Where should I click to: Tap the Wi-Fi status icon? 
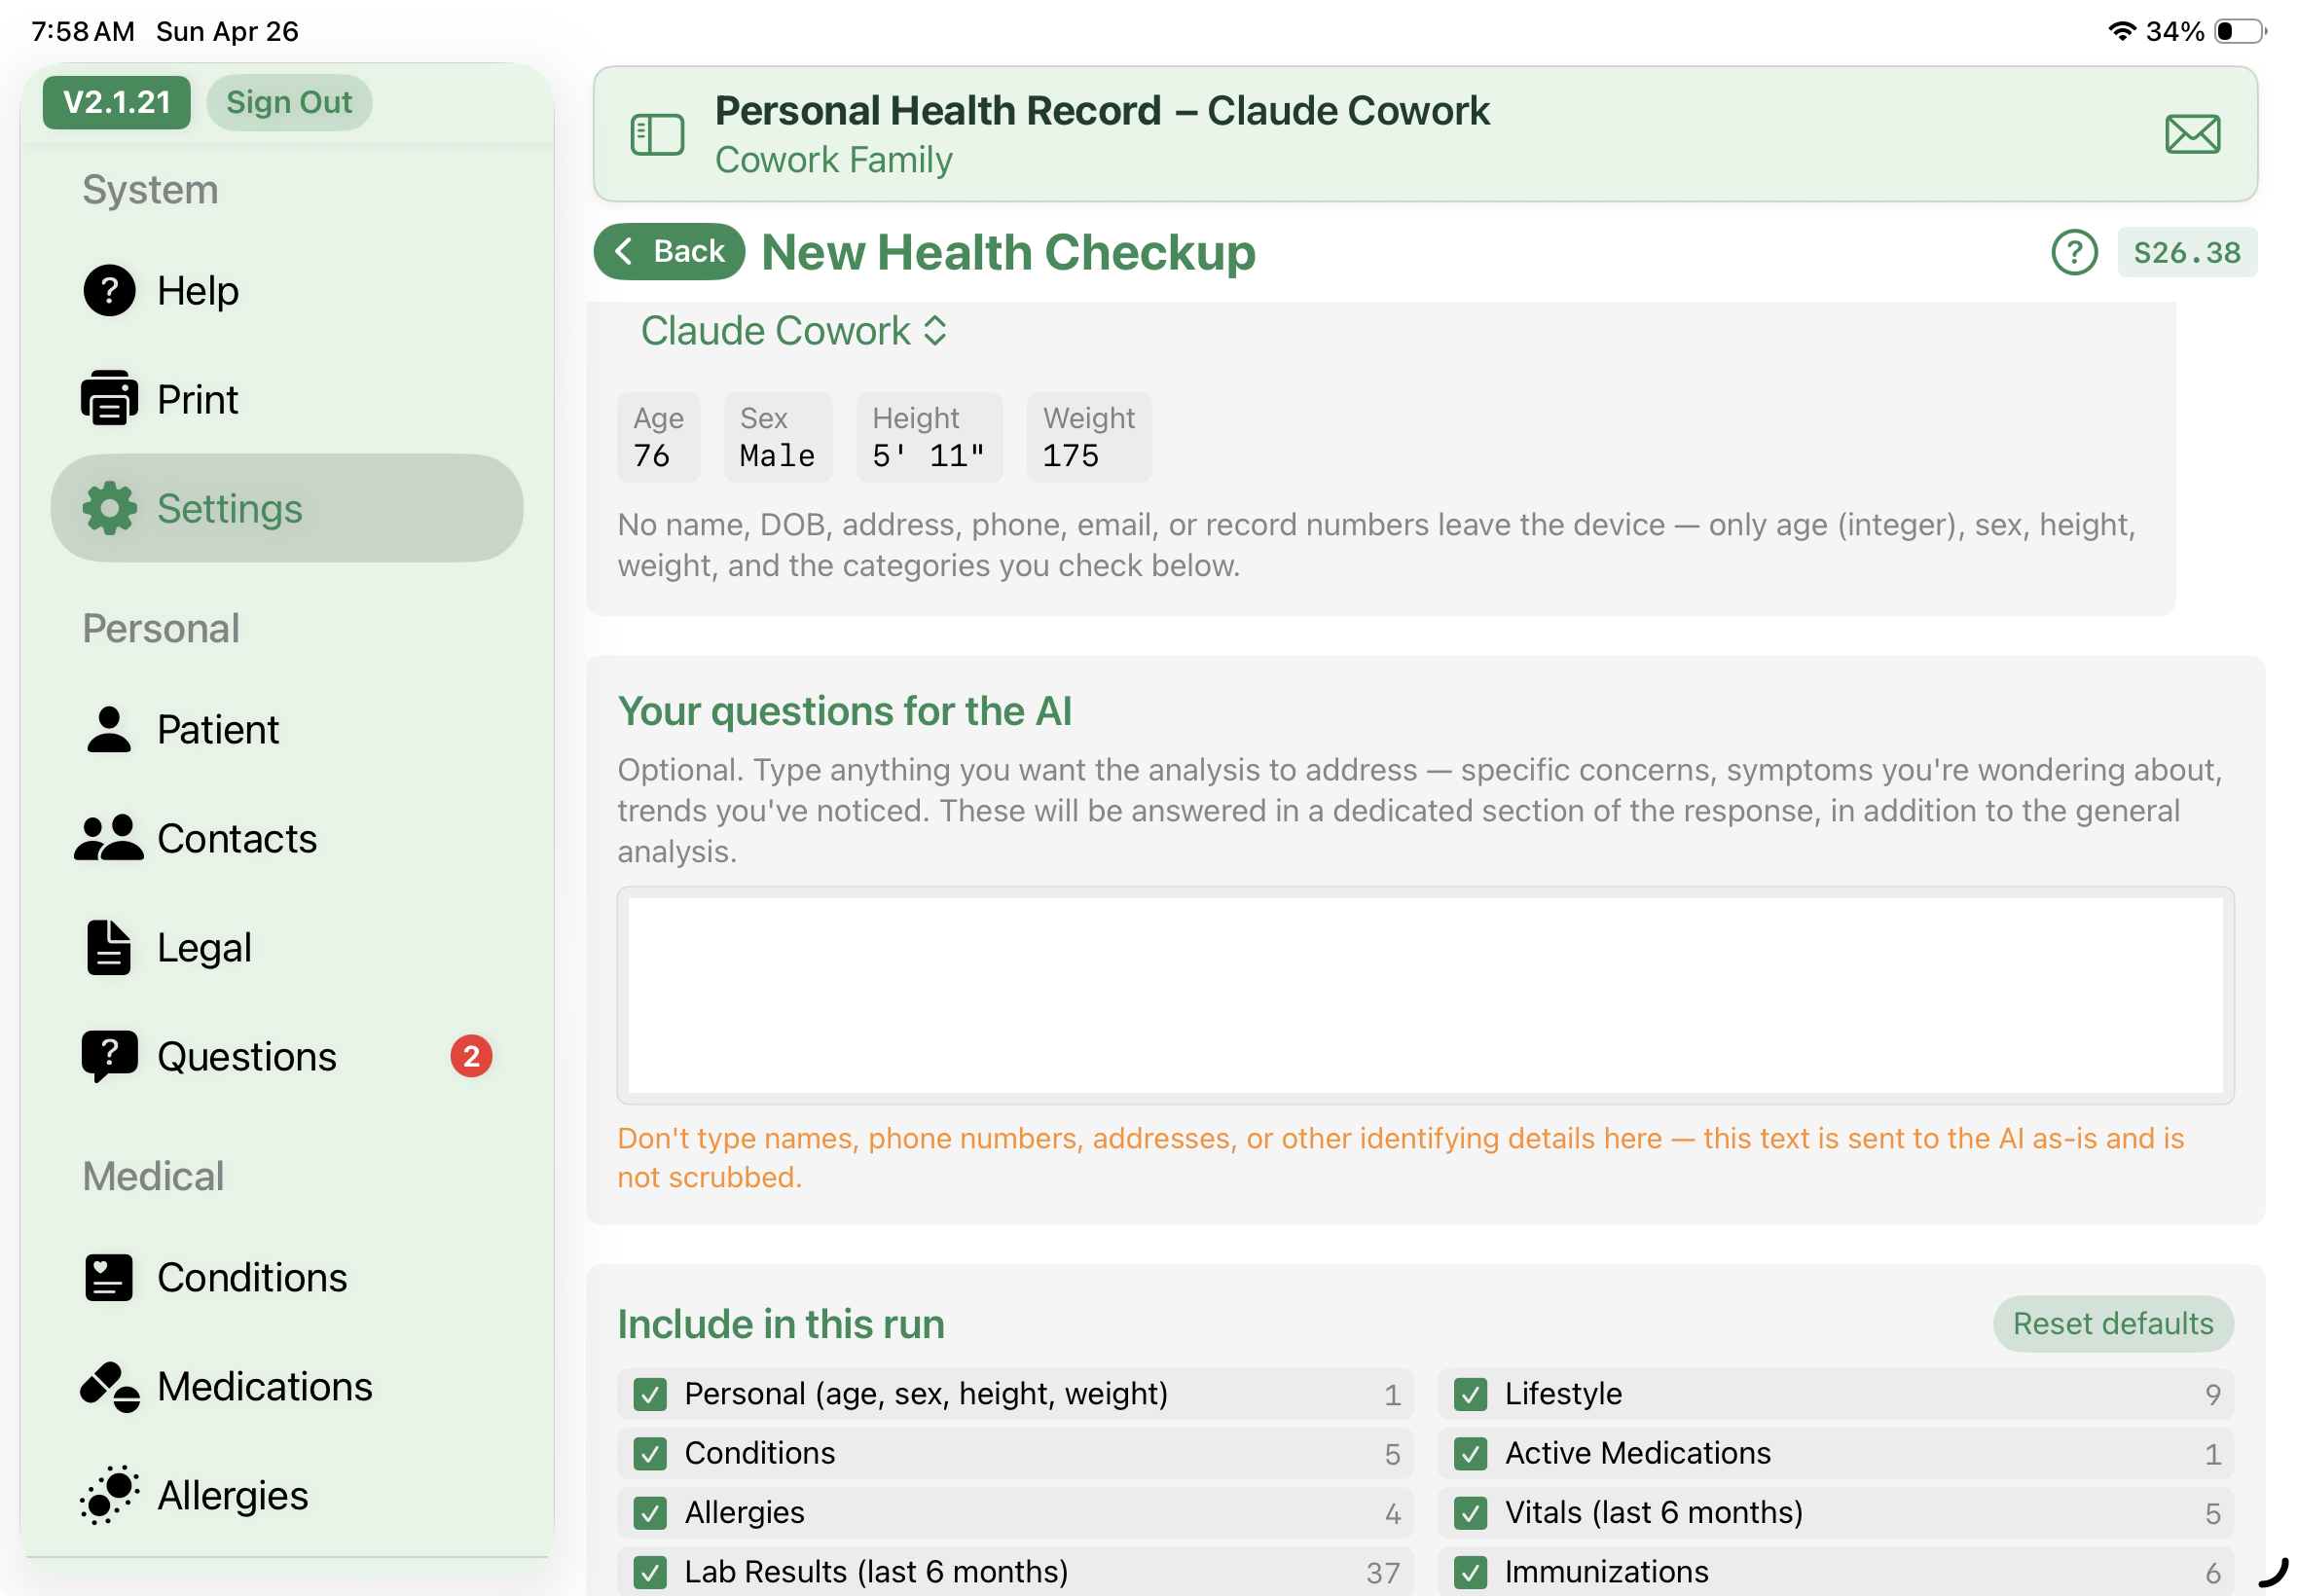2122,31
